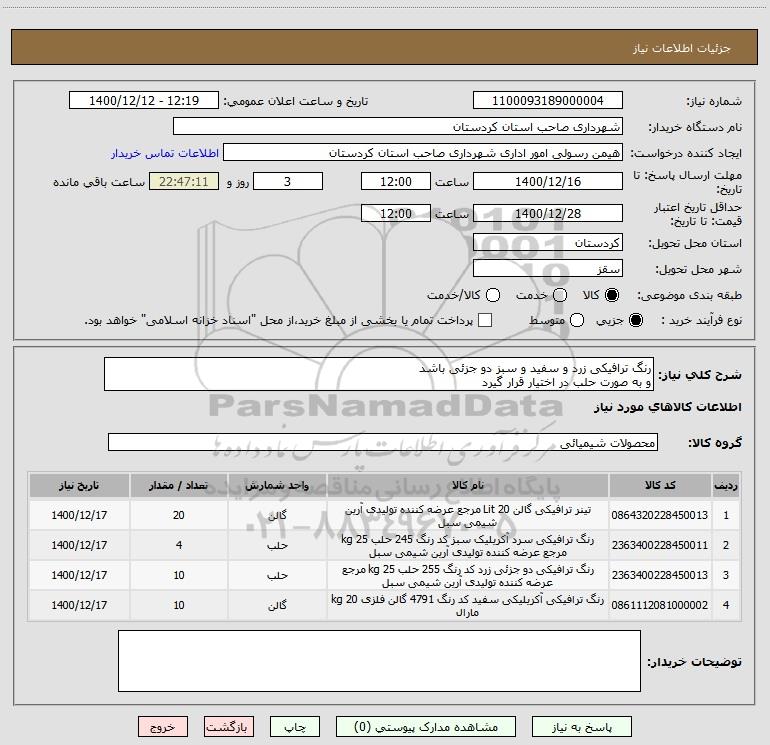770x745 pixels.
Task: Click the 'پاسخ به نیاز' button
Action: tap(582, 727)
